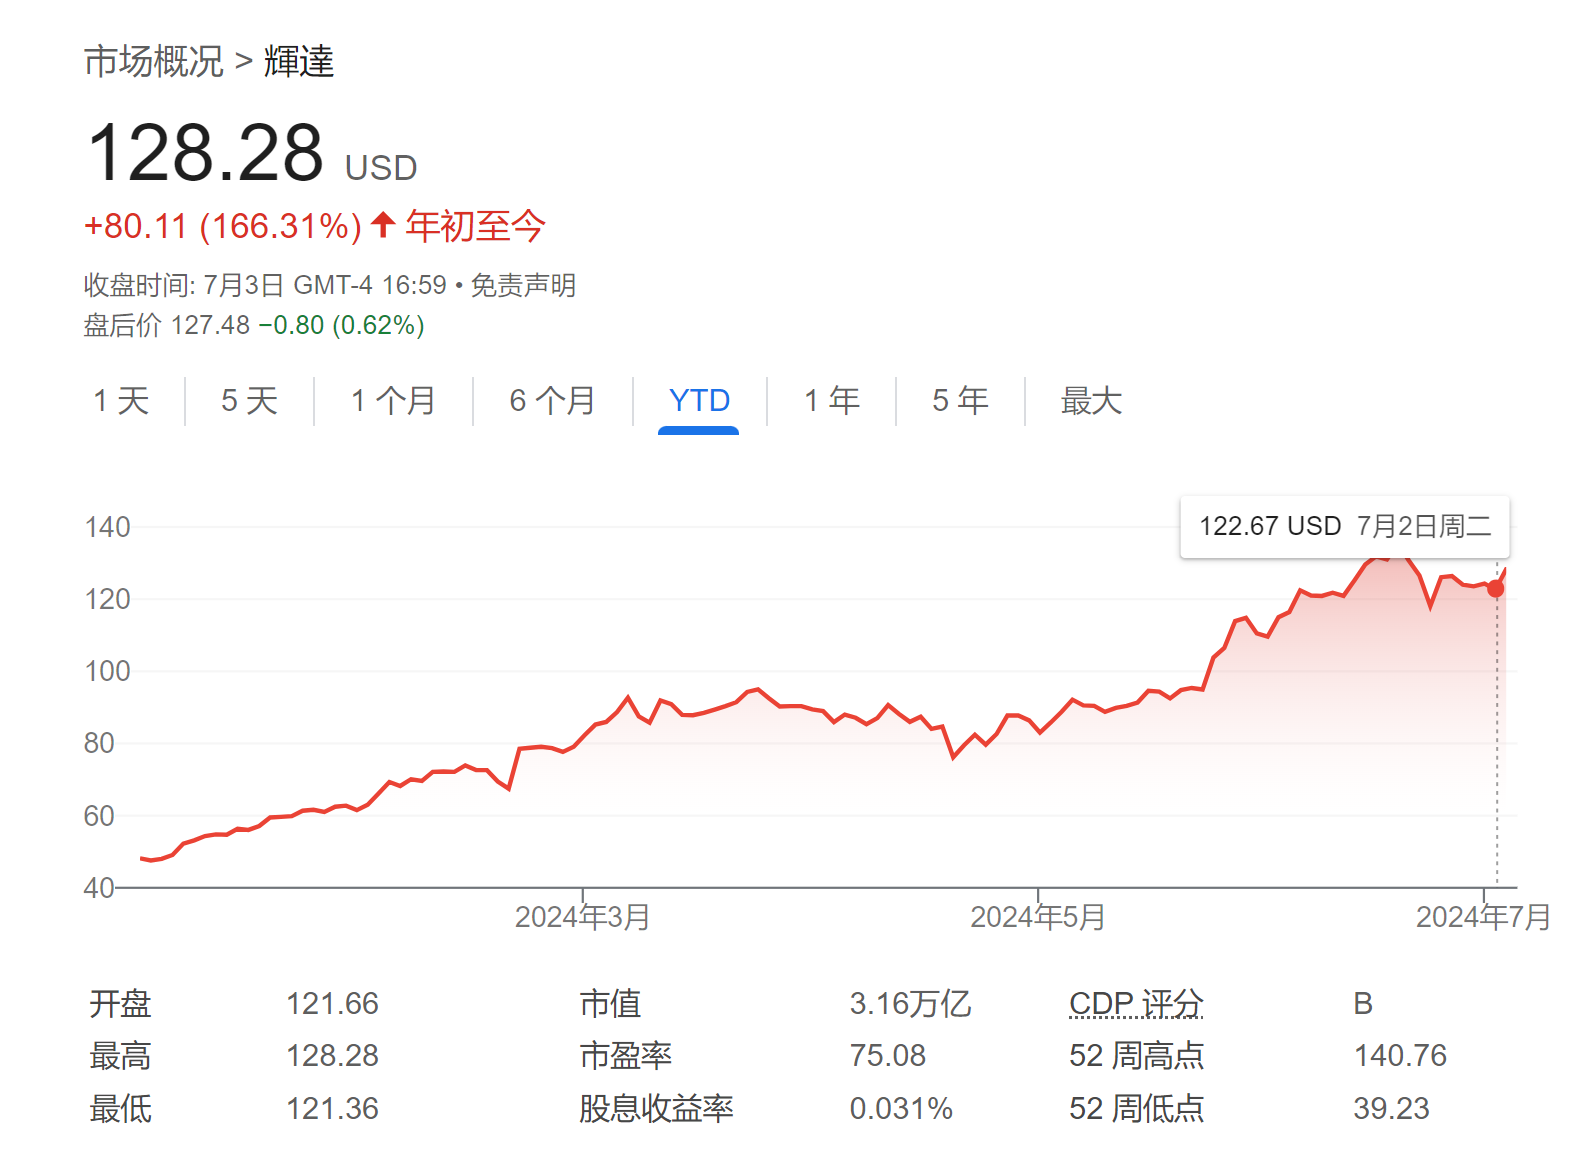1591x1159 pixels.
Task: Click the tooltip reading 122.67 USD 7月2日周二
Action: 1345,527
